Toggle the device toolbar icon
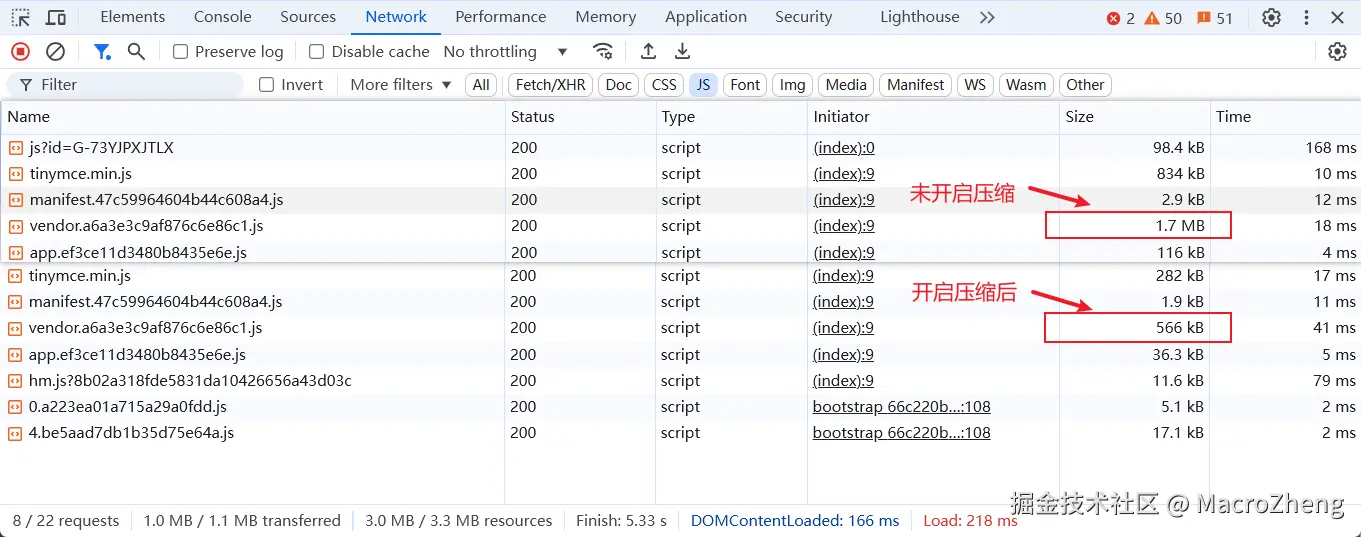 (x=56, y=17)
